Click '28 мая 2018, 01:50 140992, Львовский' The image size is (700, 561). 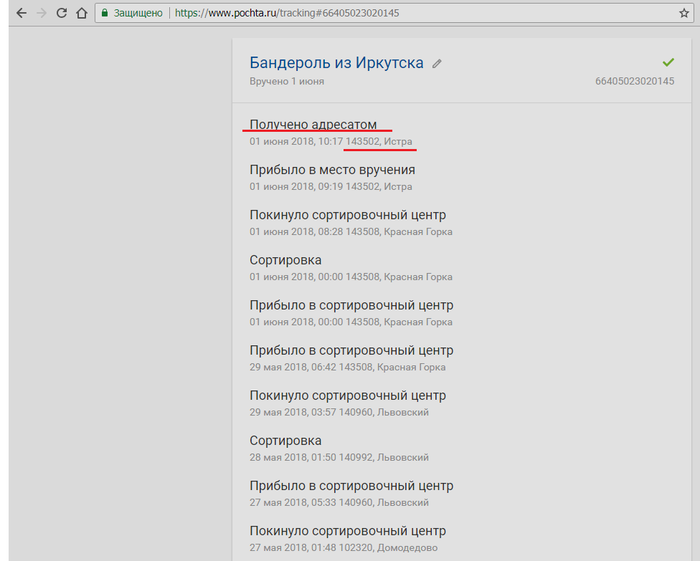tap(339, 457)
